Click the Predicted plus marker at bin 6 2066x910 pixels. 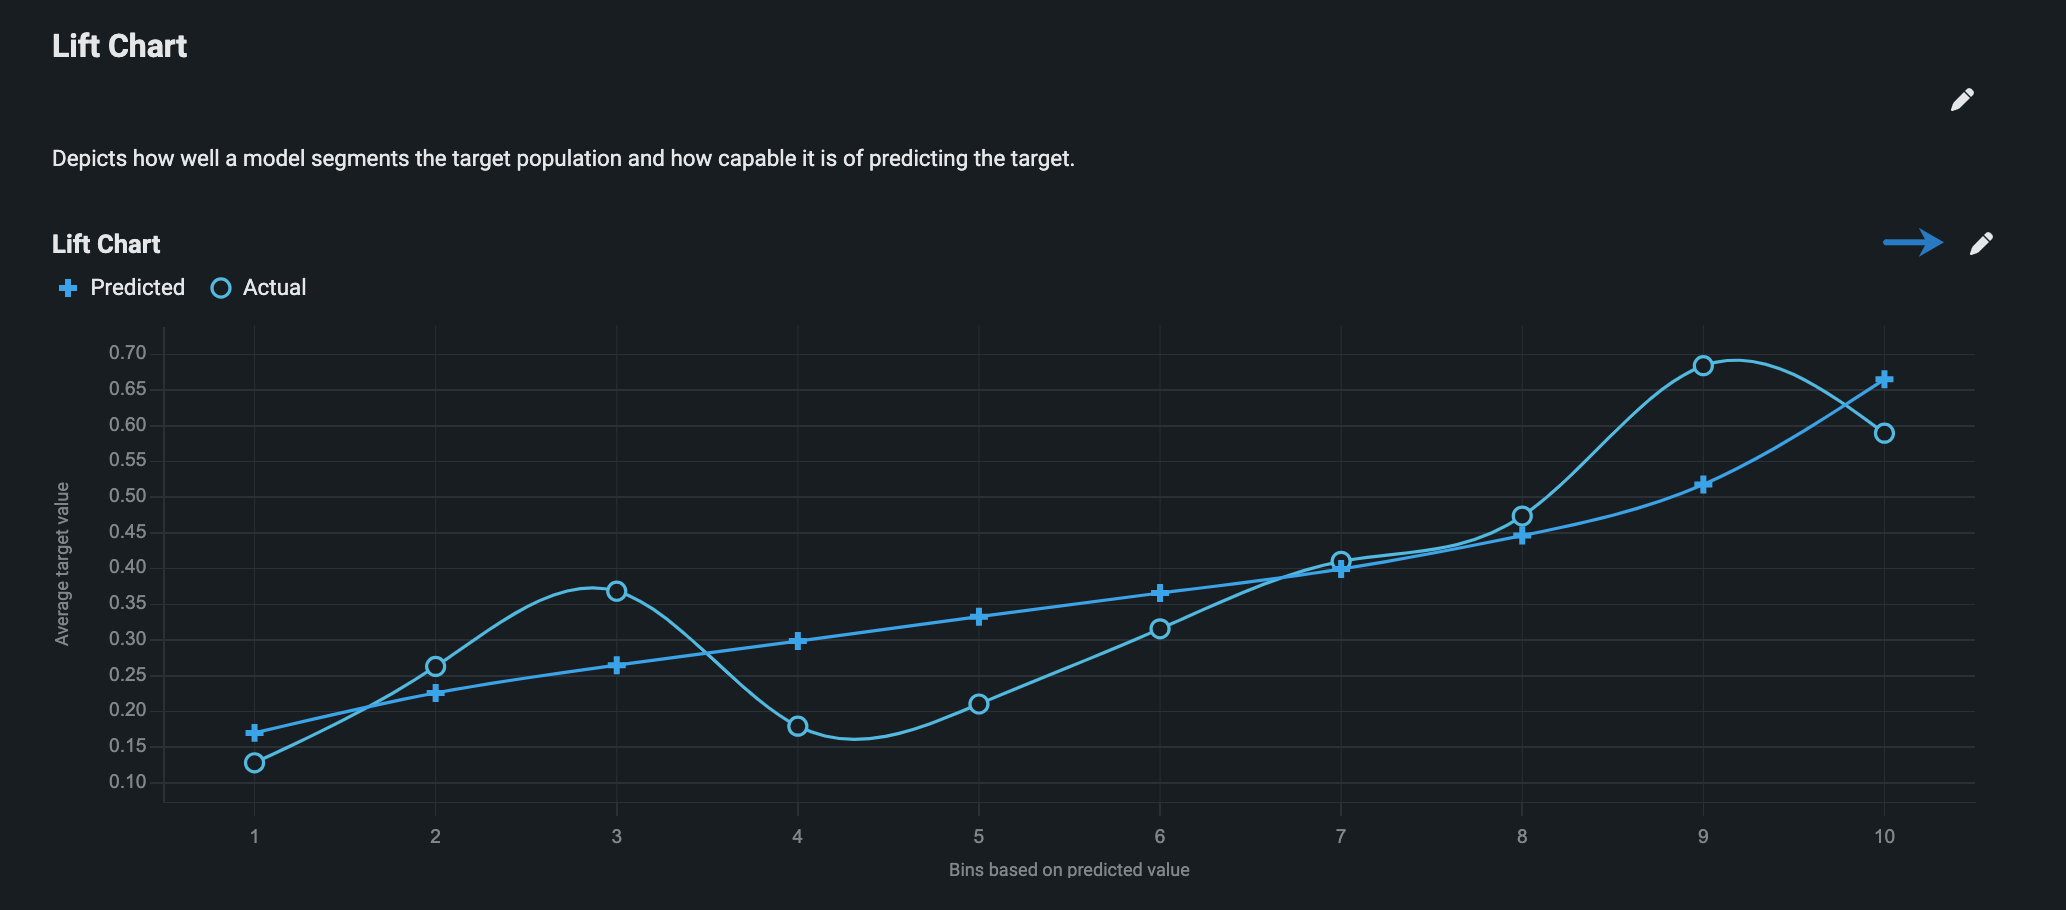point(1160,593)
